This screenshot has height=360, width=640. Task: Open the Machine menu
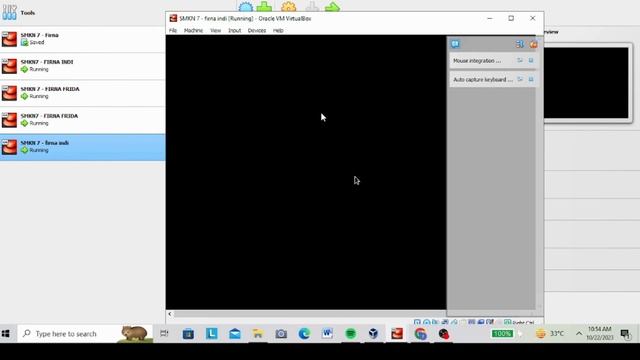click(x=193, y=31)
